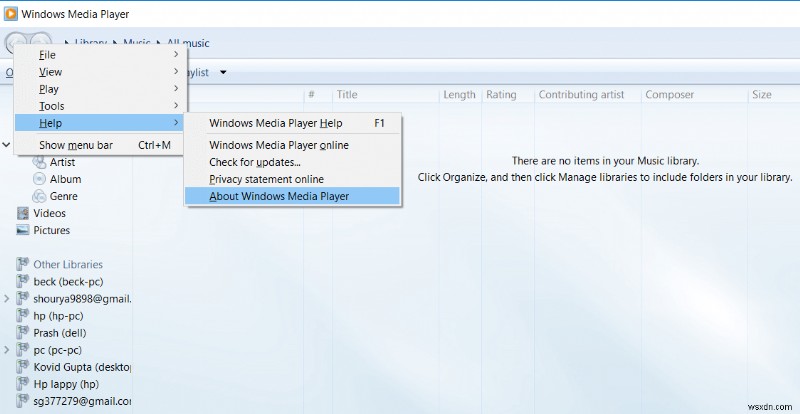Viewport: 800px width, 414px height.
Task: Click the Prash (dell) library icon
Action: click(22, 333)
